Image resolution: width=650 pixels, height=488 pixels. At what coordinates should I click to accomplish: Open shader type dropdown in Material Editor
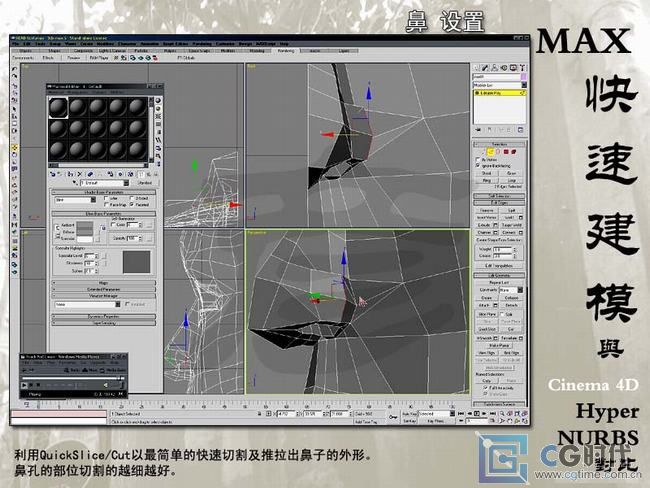75,200
